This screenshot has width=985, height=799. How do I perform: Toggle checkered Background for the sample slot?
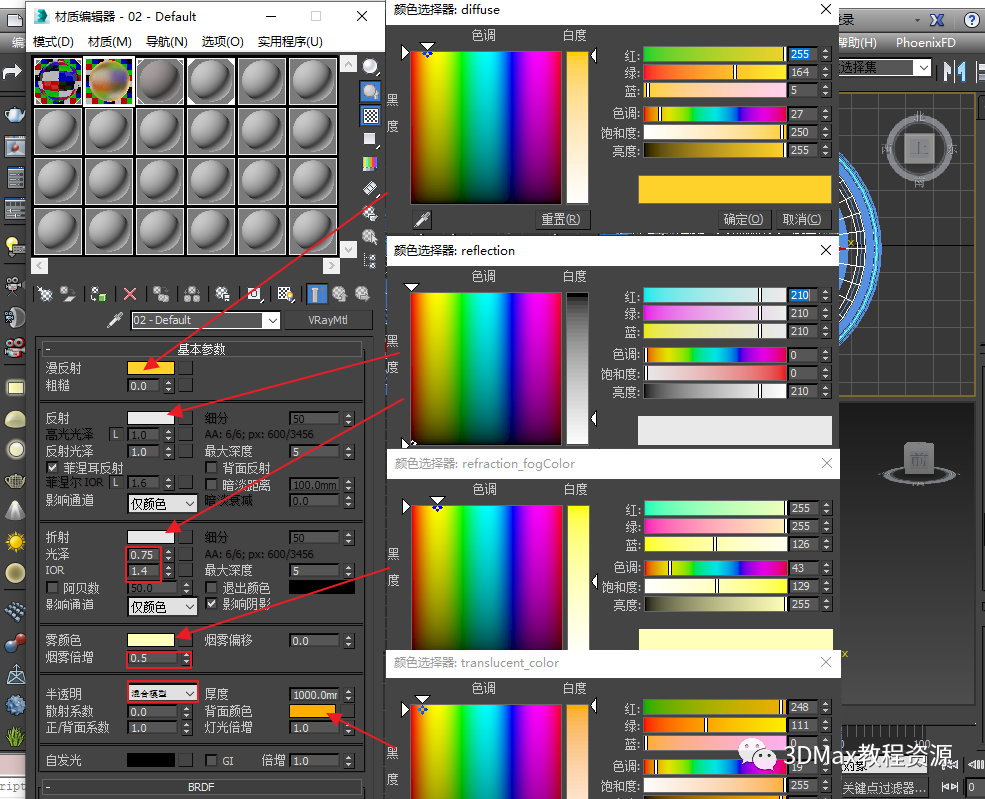pyautogui.click(x=371, y=116)
